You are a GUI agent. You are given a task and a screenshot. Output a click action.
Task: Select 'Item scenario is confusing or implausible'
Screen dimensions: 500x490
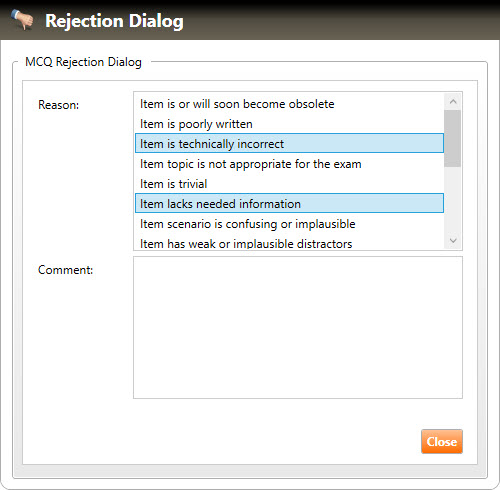pyautogui.click(x=289, y=224)
